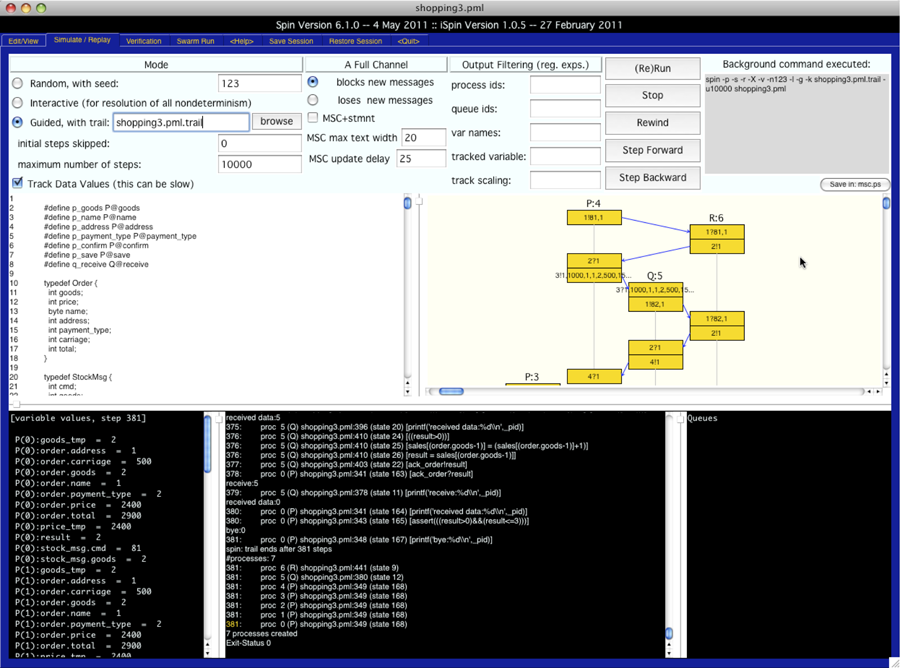Click code line "#define p_goods P@goods"
Viewport: 900px width, 668px height.
click(x=92, y=208)
